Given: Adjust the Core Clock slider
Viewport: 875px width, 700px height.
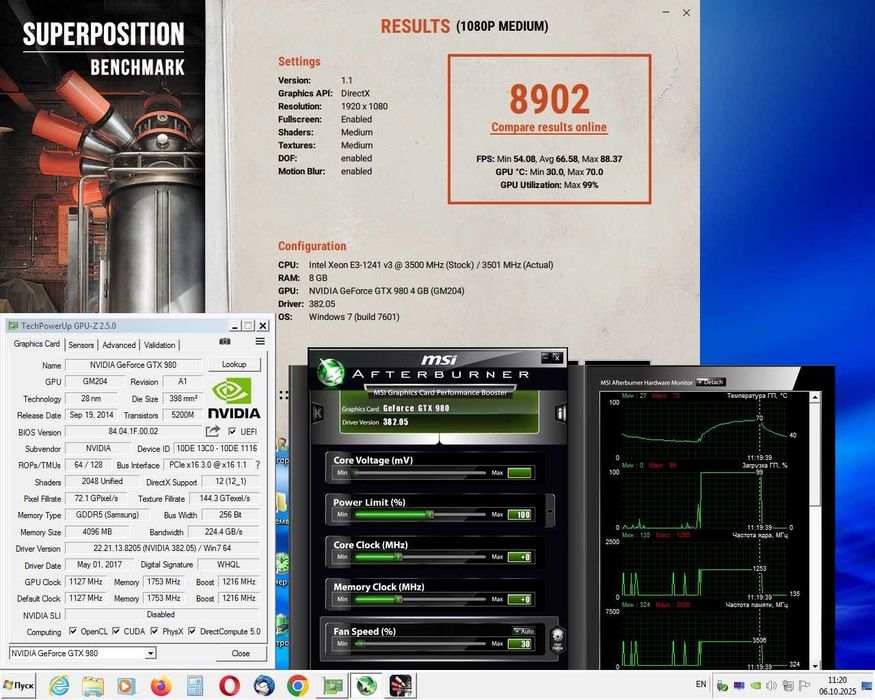Looking at the screenshot, I should pos(420,557).
